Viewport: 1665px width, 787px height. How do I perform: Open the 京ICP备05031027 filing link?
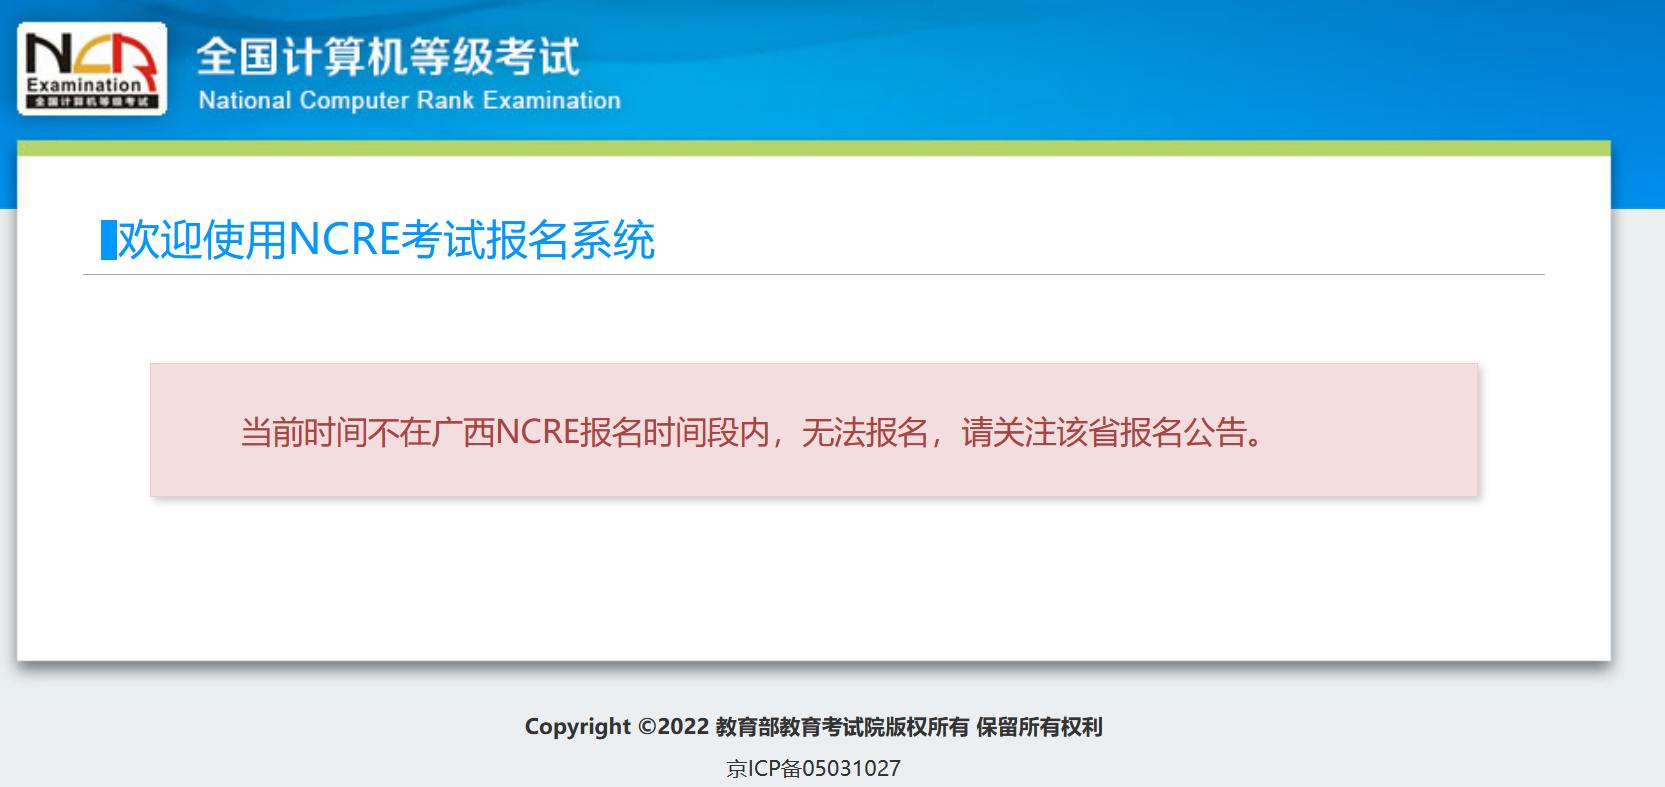pyautogui.click(x=813, y=768)
